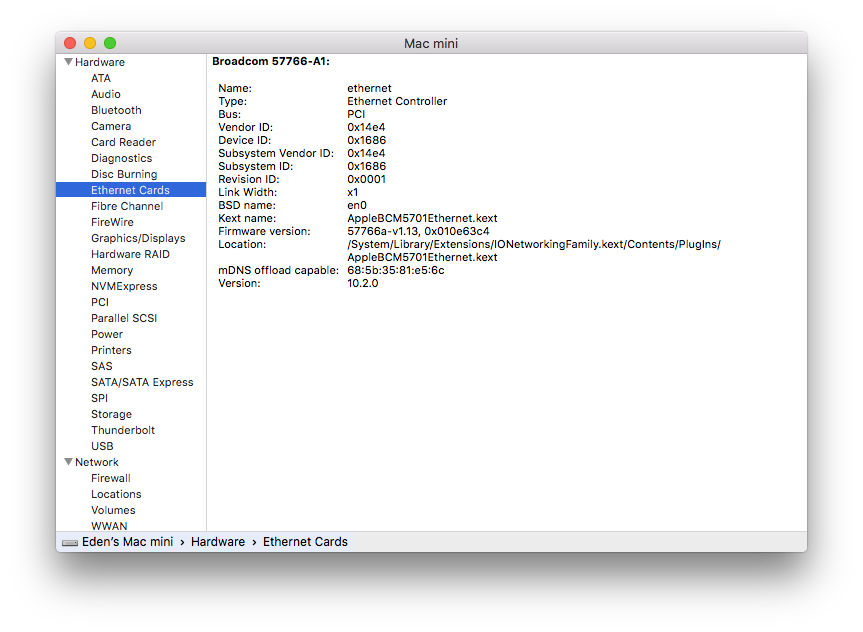Image resolution: width=863 pixels, height=632 pixels.
Task: Go to Eden's Mac mini in path bar
Action: [127, 542]
